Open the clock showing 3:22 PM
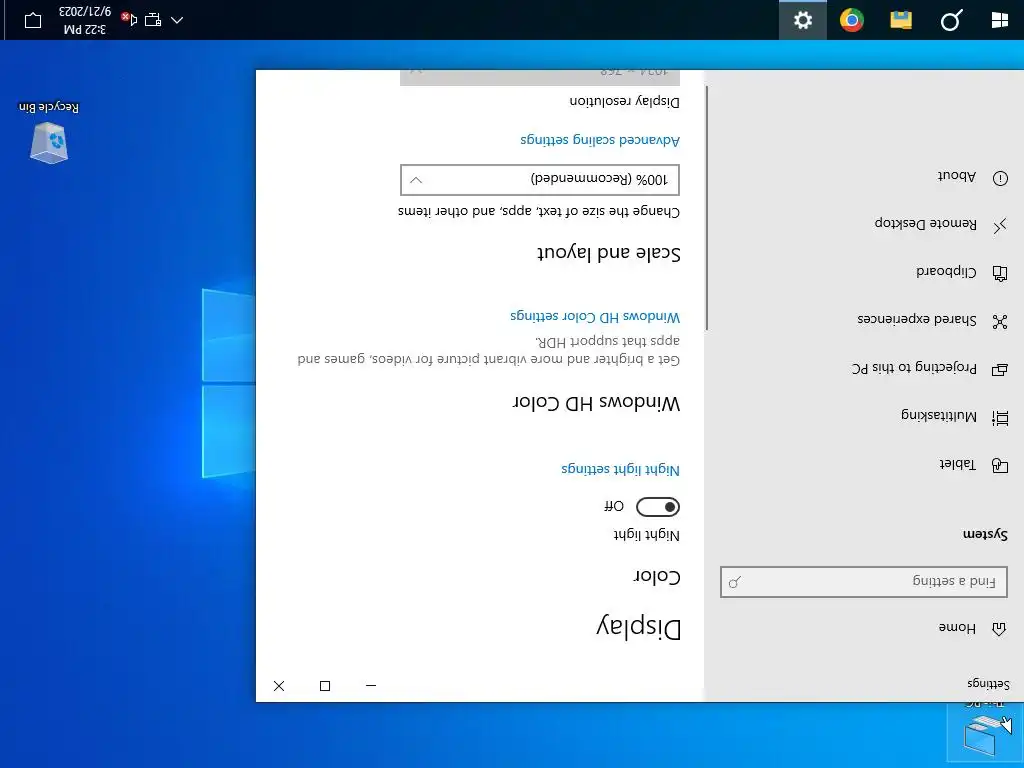The image size is (1024, 768). pos(85,20)
